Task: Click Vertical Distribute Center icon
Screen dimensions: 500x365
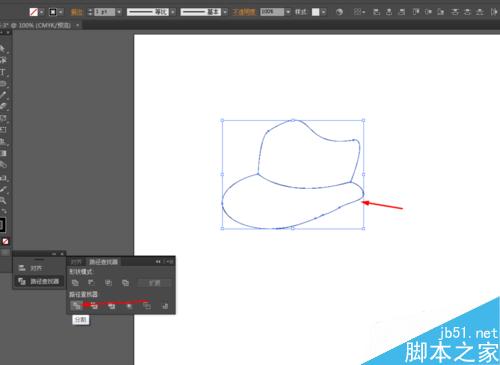Action: [x=467, y=12]
